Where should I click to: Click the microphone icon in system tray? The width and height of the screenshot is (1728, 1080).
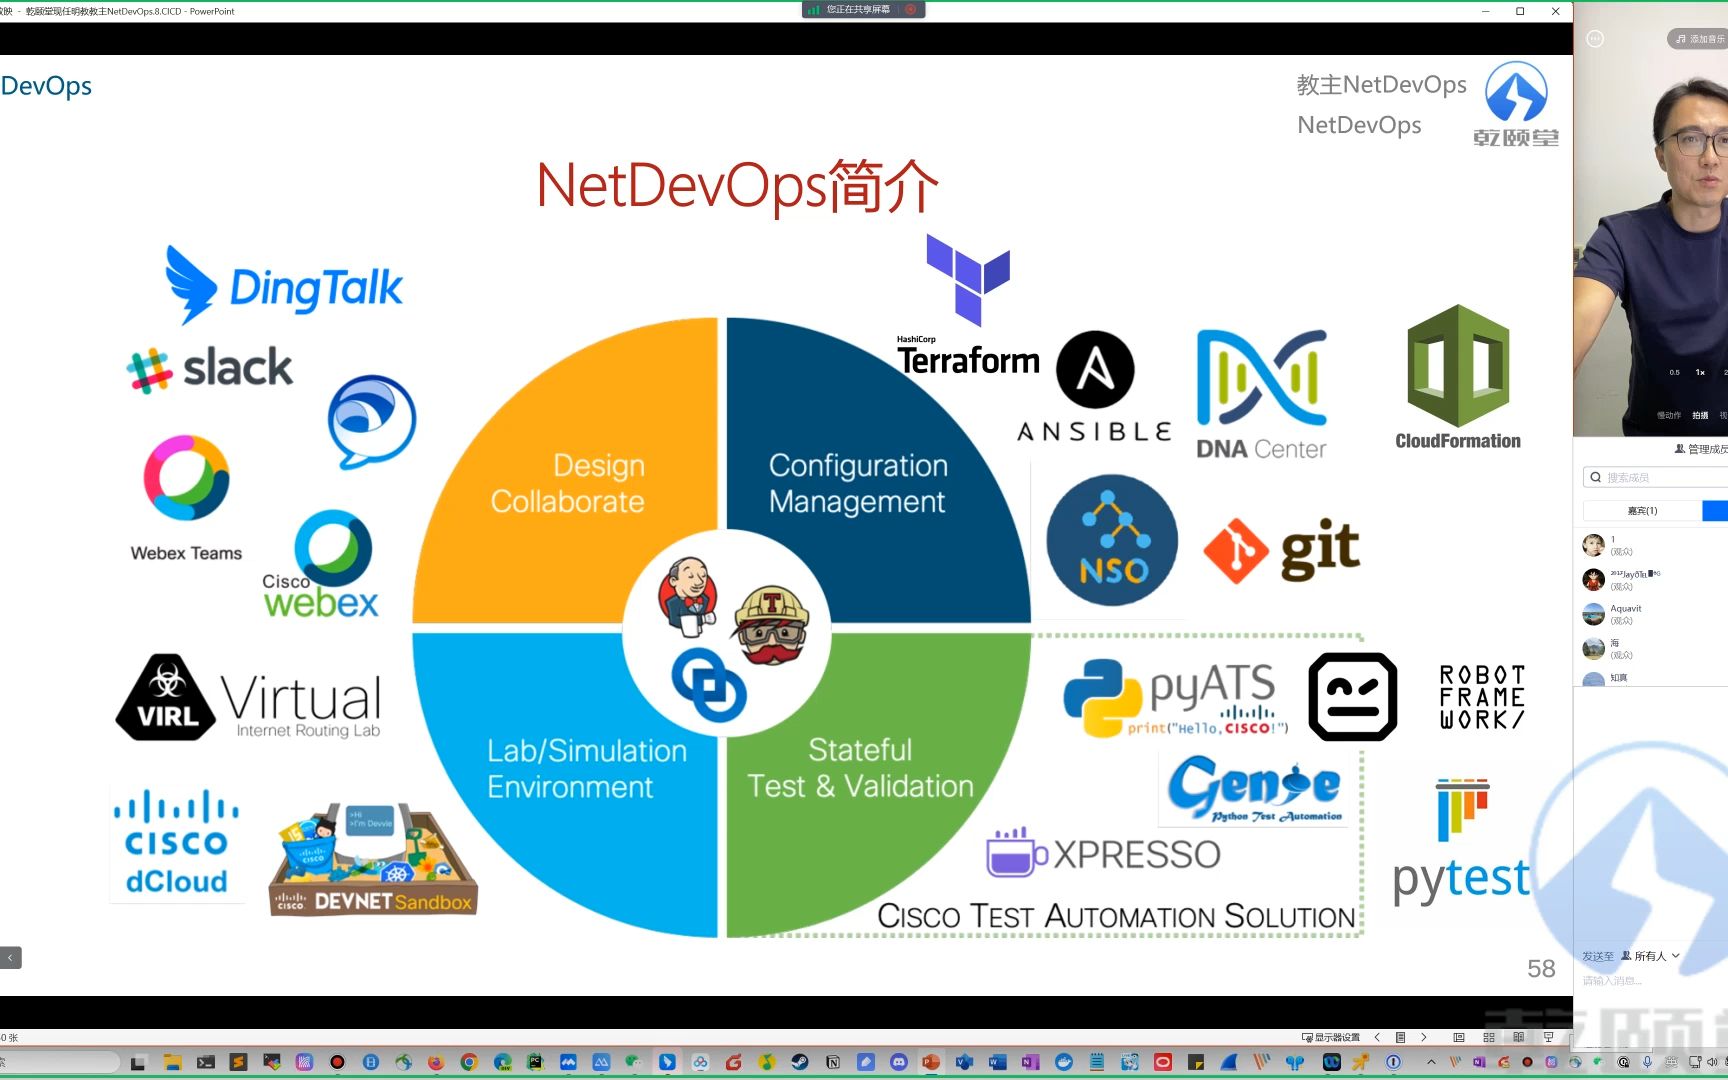[1647, 1062]
